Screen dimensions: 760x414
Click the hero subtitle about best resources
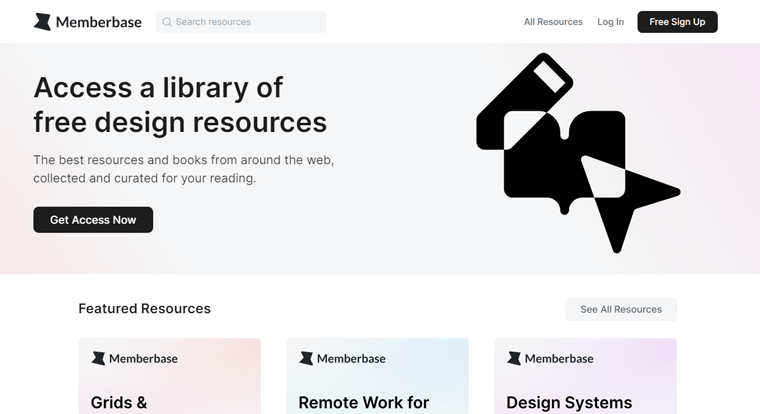coord(183,169)
